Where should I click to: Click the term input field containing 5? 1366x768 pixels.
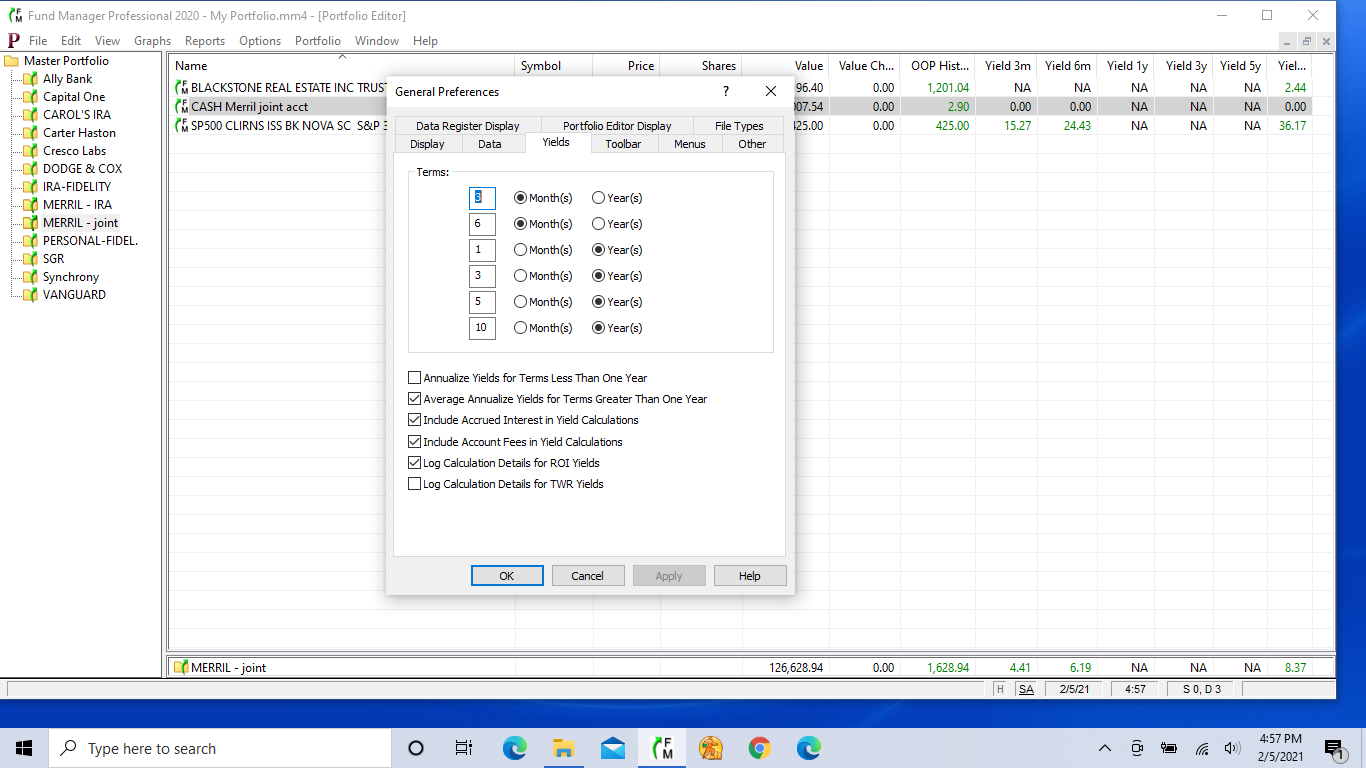(x=482, y=302)
